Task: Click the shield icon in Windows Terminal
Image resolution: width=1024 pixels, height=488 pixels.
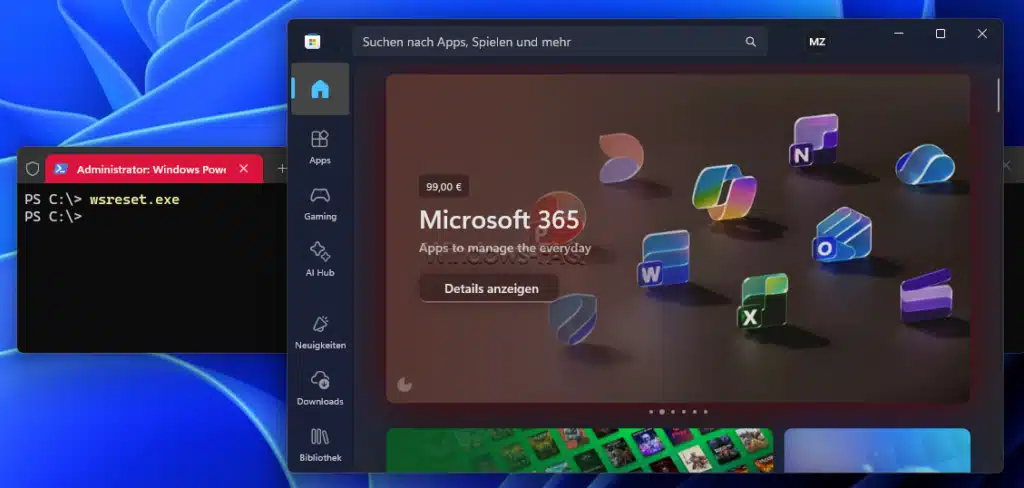Action: point(33,169)
